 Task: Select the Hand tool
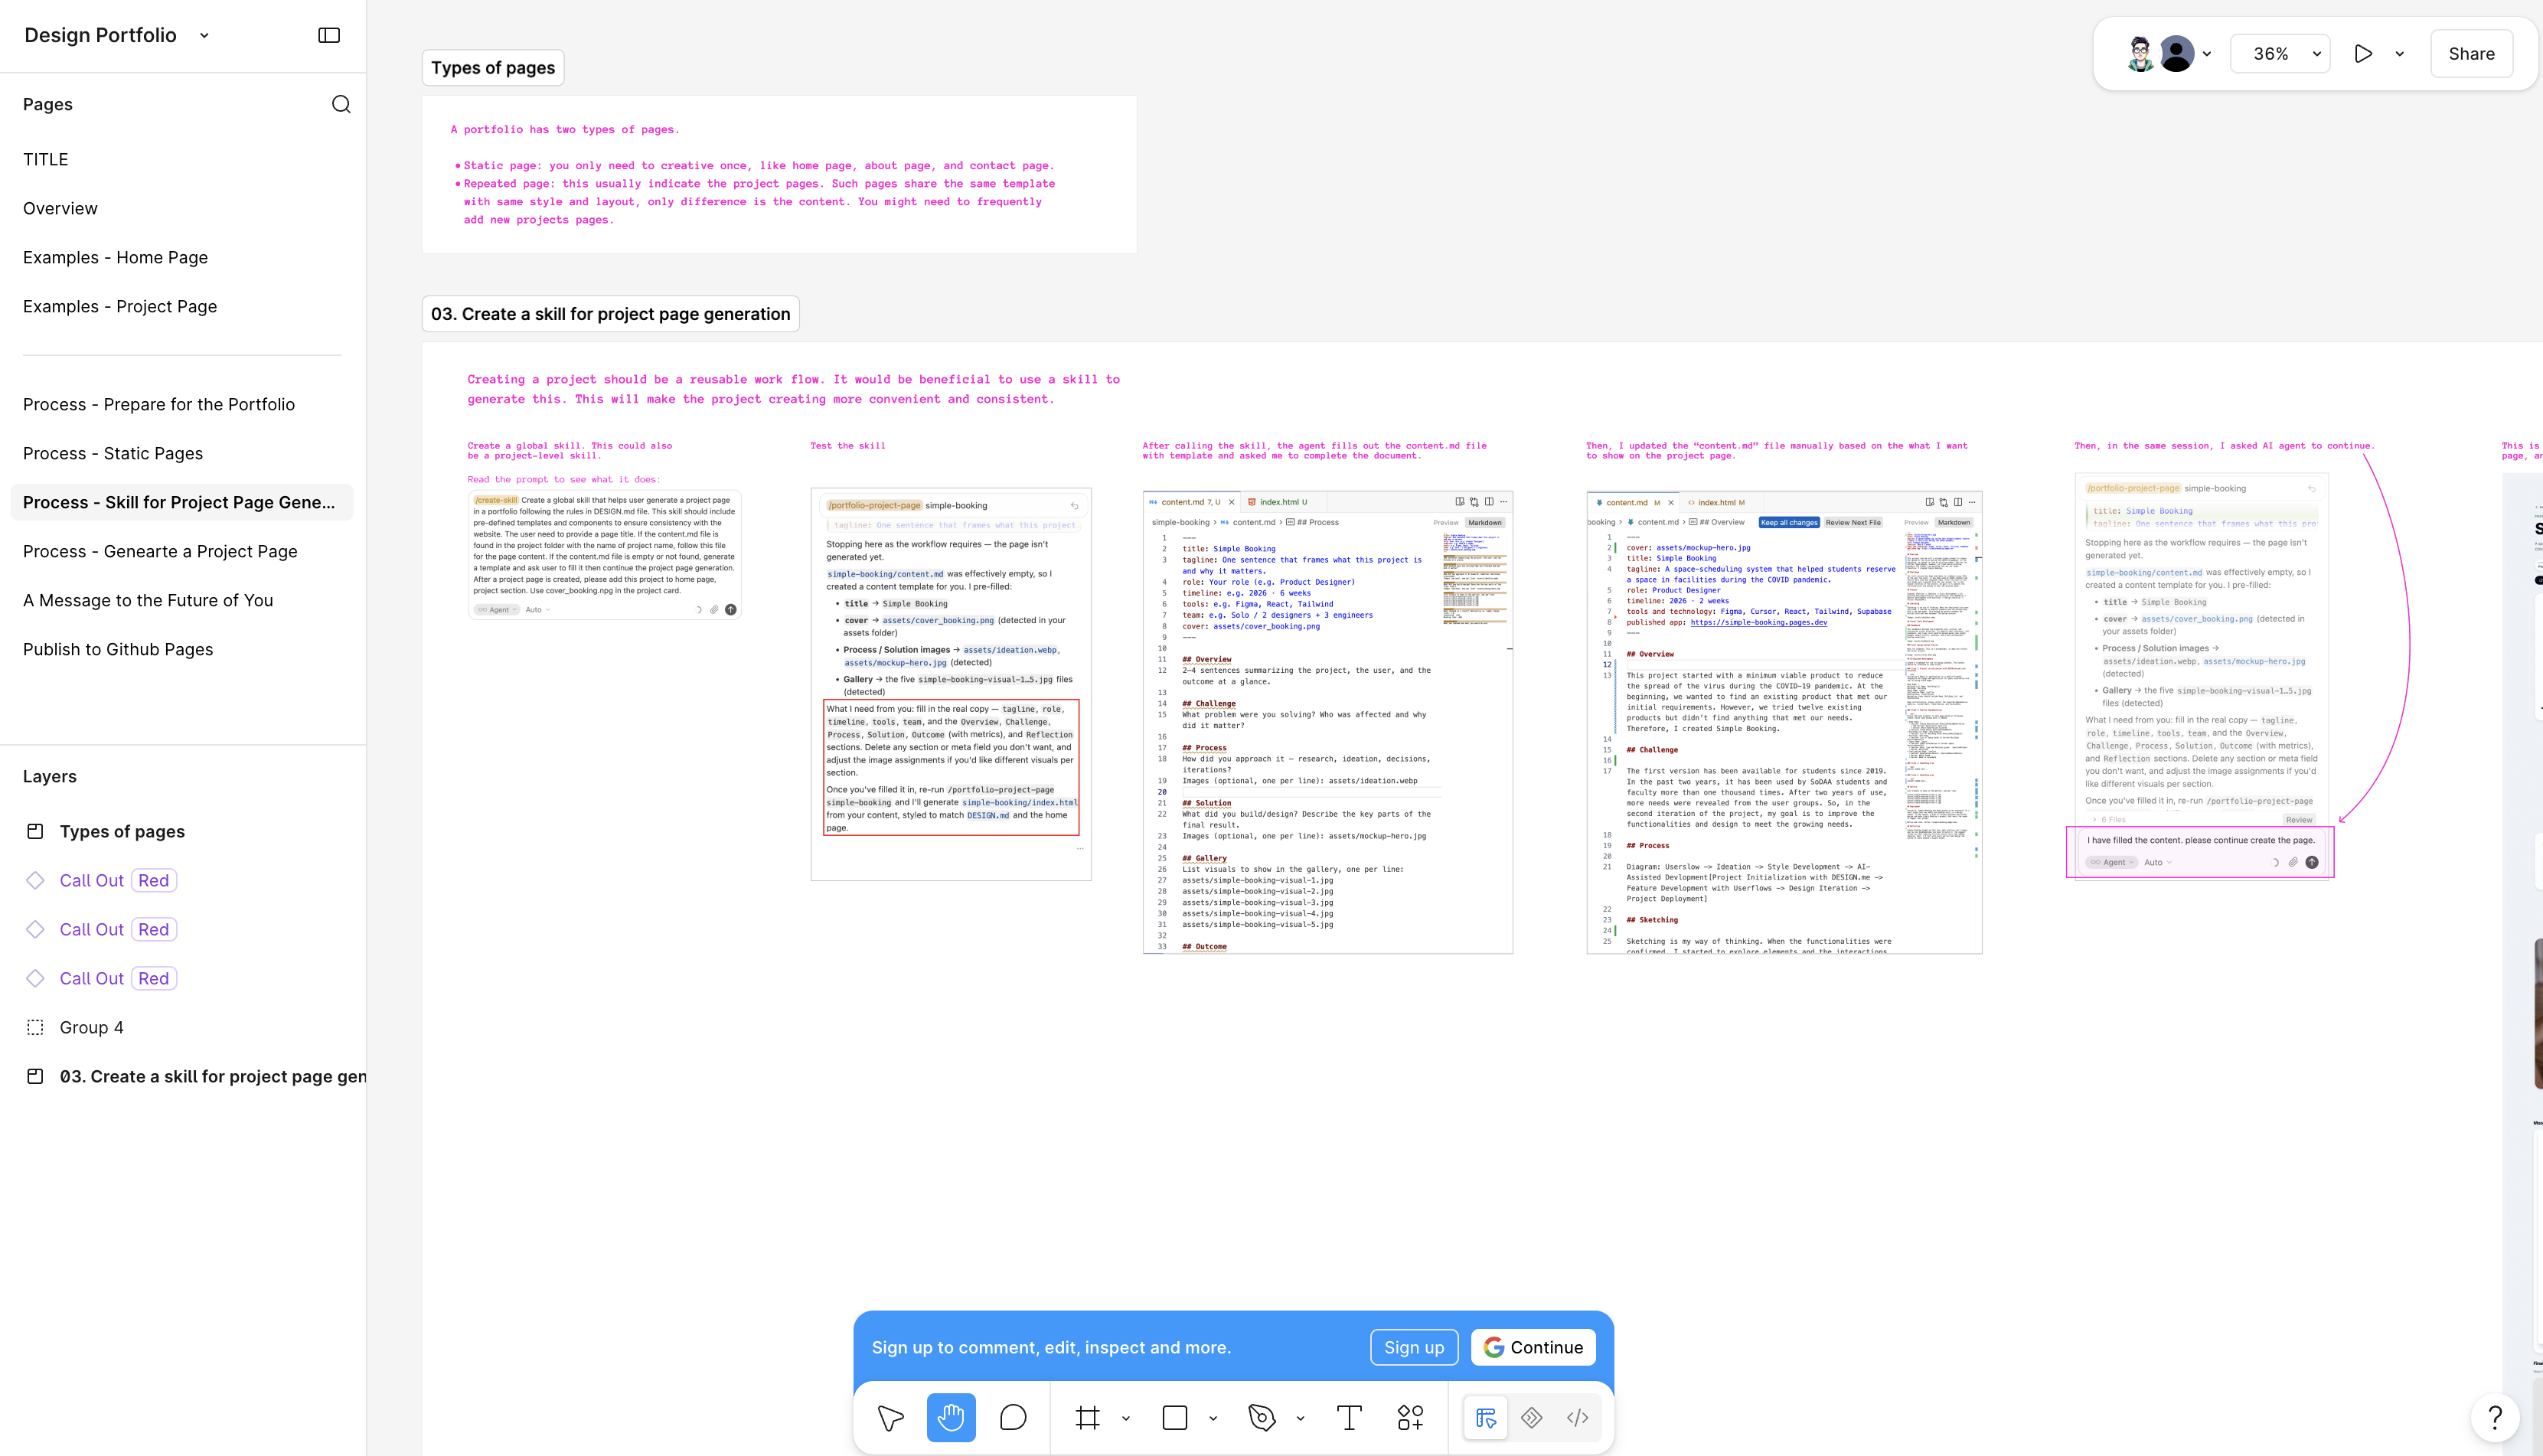click(951, 1417)
